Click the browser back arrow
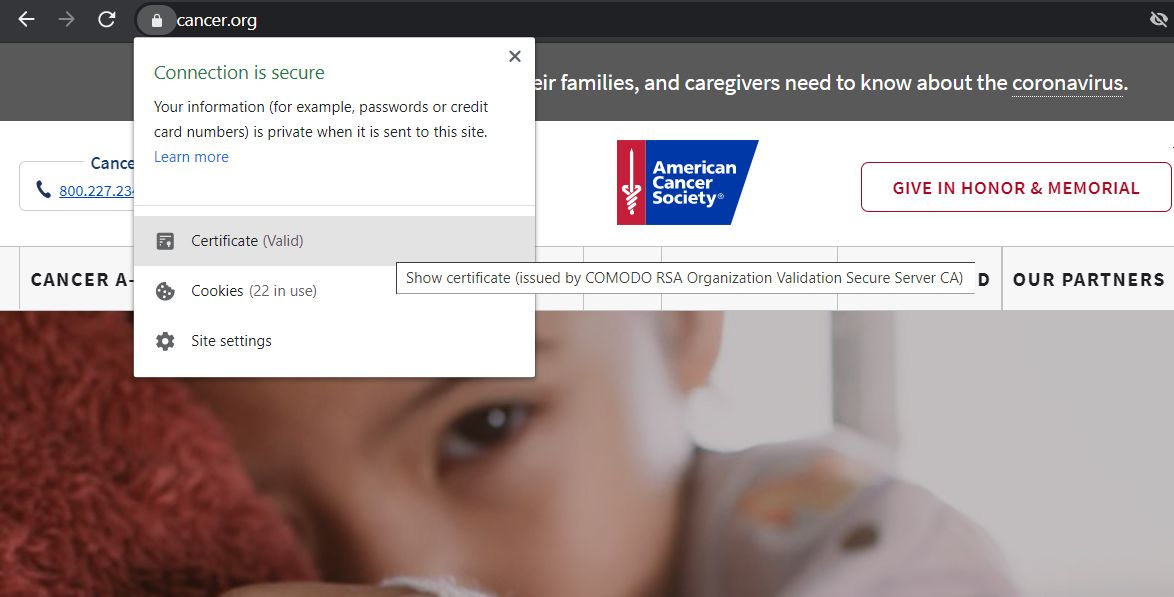Image resolution: width=1174 pixels, height=597 pixels. coord(26,19)
